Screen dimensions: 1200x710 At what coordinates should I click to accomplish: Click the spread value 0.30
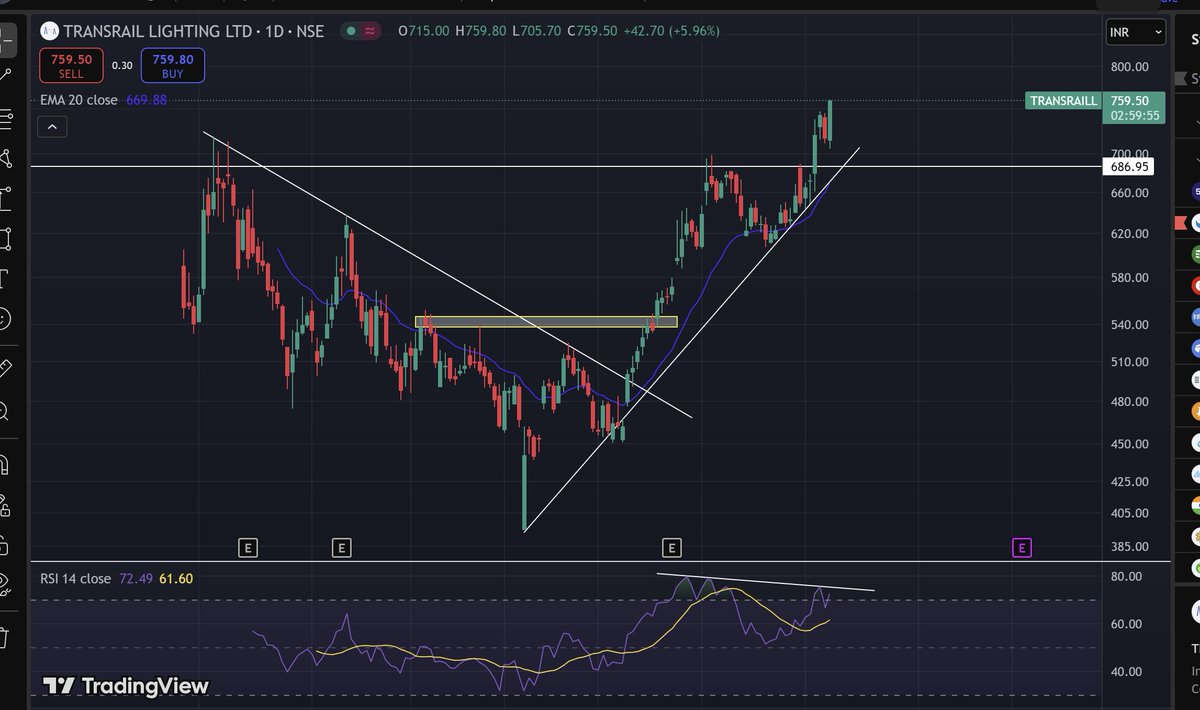122,66
